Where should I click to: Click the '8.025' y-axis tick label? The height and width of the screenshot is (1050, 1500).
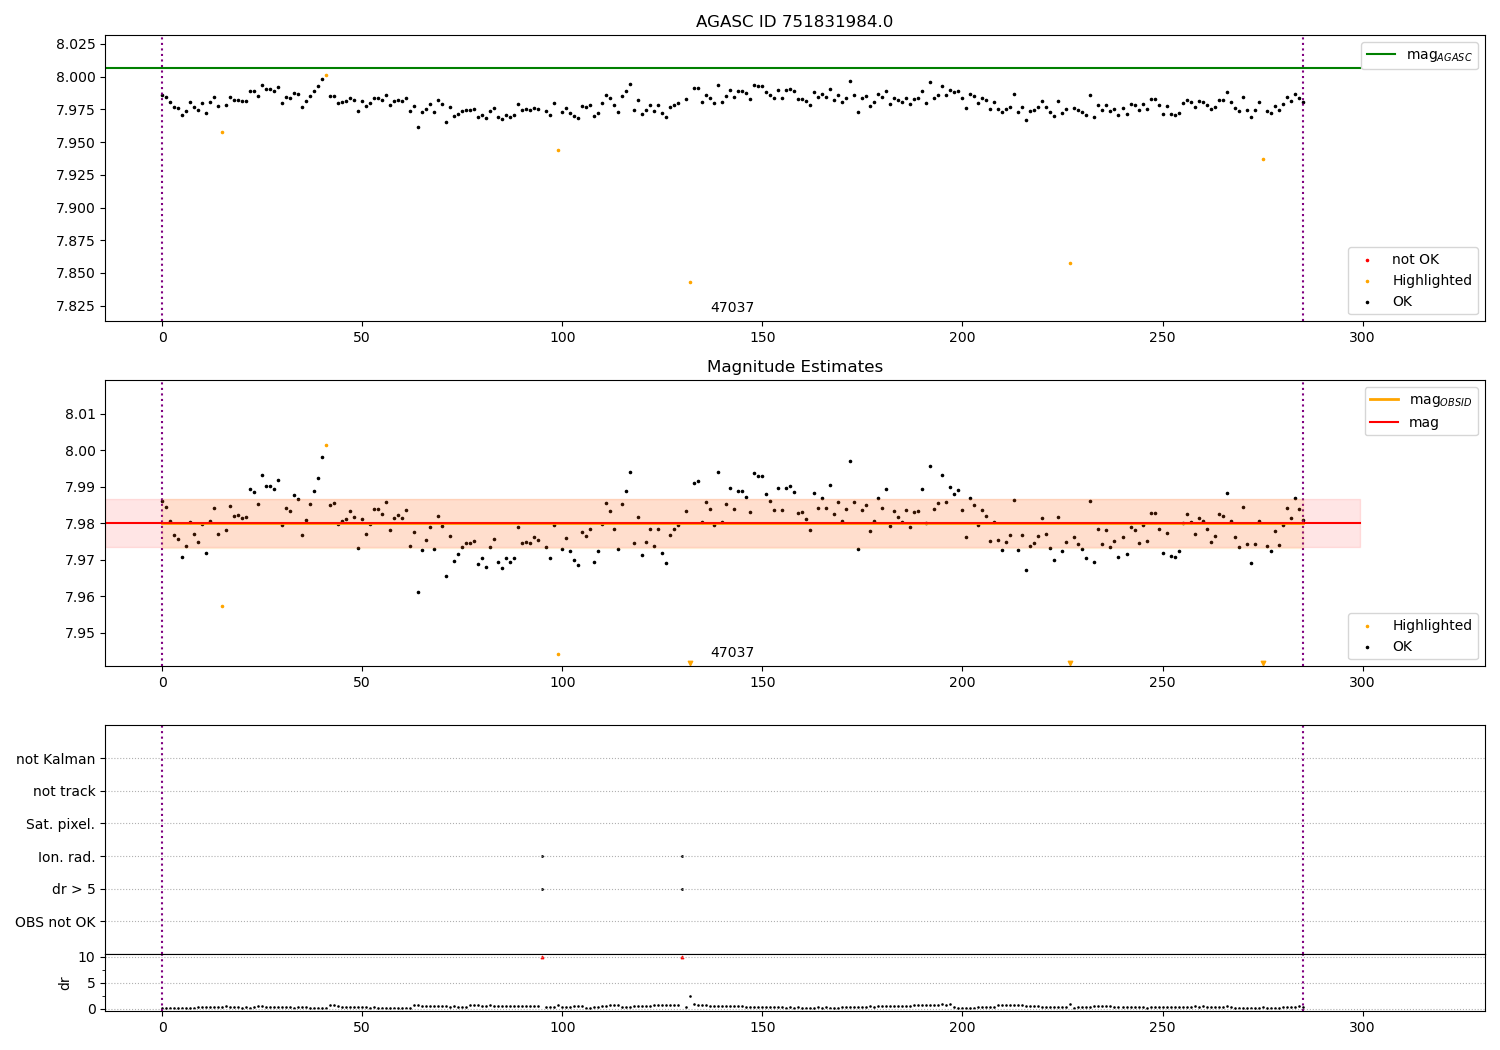tap(76, 44)
